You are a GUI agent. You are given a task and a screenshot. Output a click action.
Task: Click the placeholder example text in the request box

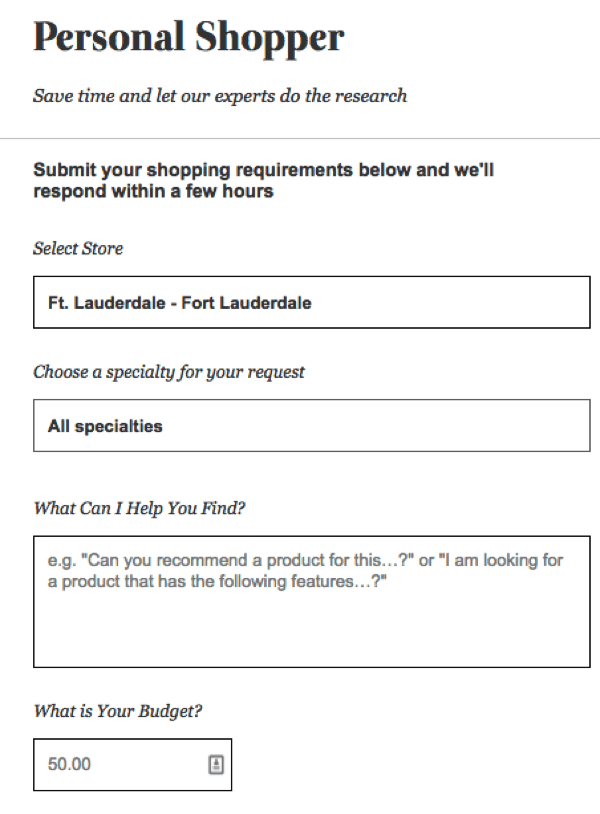pyautogui.click(x=305, y=571)
